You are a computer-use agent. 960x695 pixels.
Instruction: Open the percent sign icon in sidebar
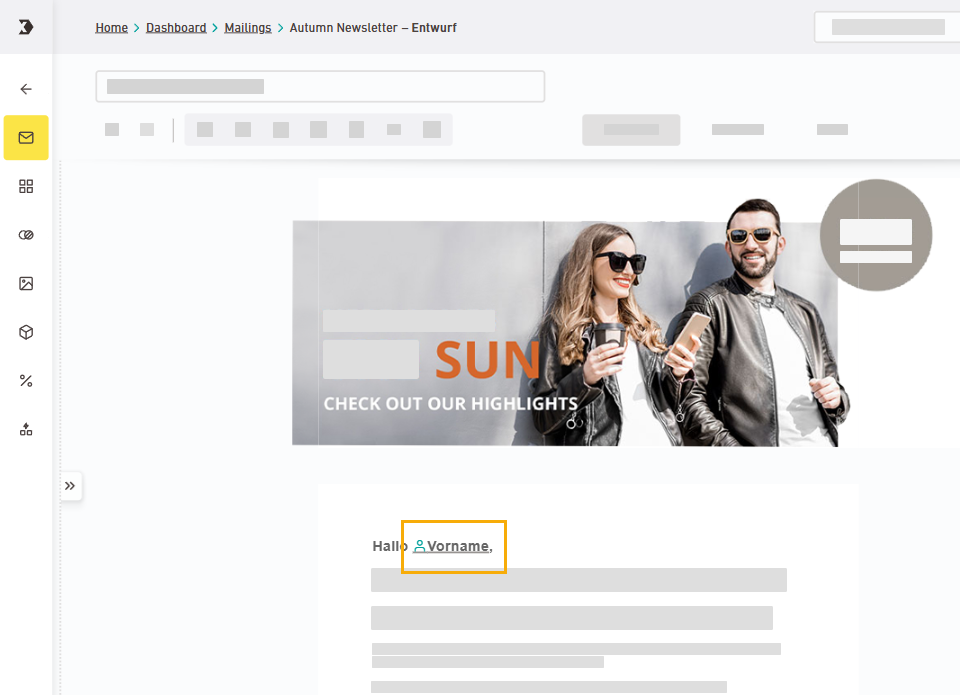coord(26,381)
